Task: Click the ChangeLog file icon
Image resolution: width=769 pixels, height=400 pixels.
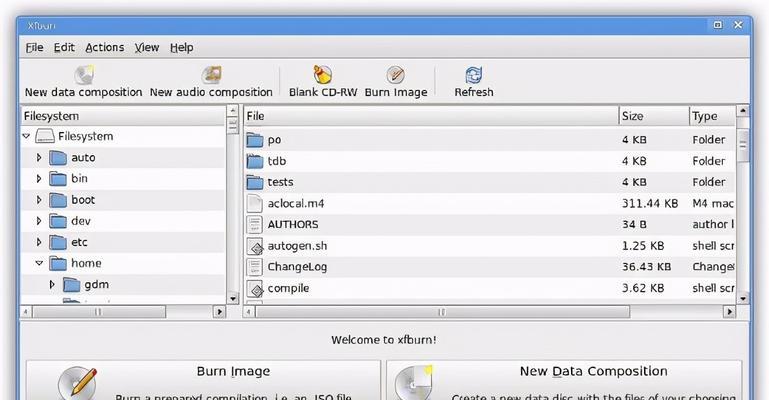Action: point(255,267)
